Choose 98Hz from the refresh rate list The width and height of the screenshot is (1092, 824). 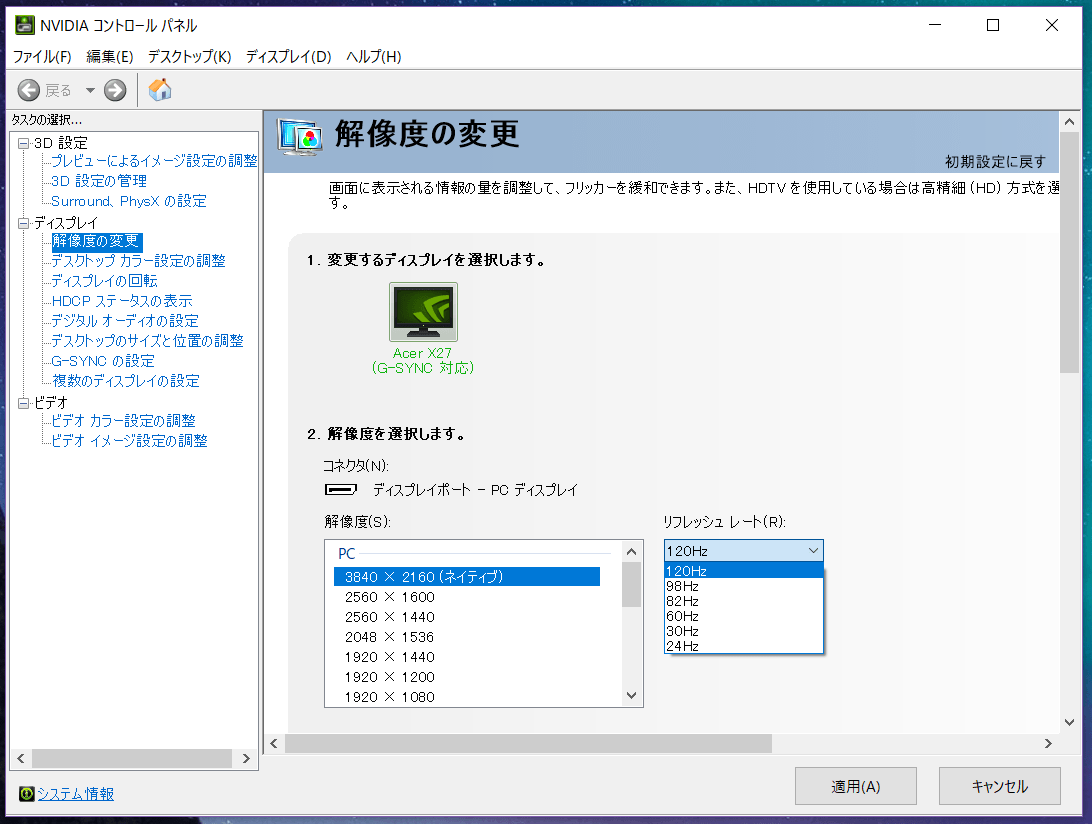point(683,586)
